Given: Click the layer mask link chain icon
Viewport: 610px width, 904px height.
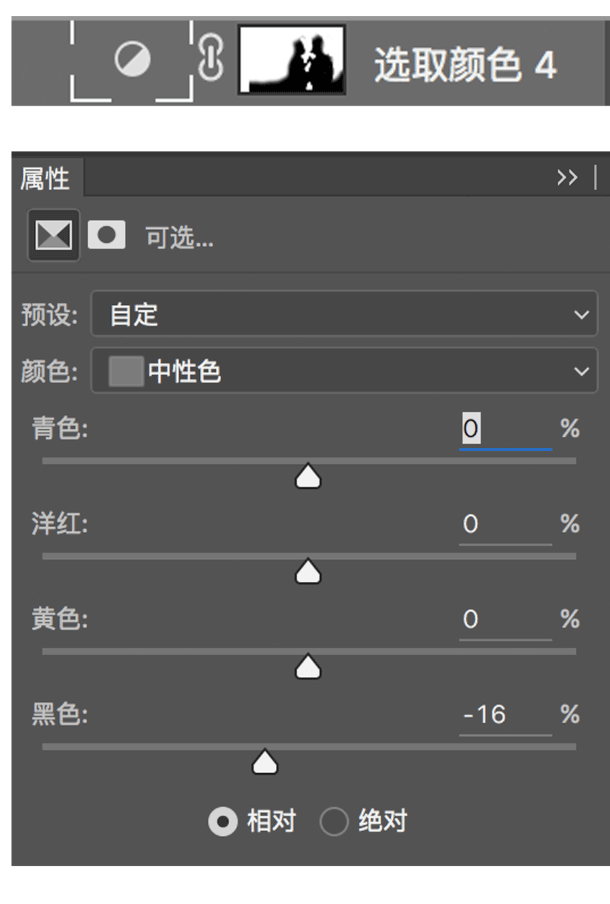Looking at the screenshot, I should [x=210, y=60].
